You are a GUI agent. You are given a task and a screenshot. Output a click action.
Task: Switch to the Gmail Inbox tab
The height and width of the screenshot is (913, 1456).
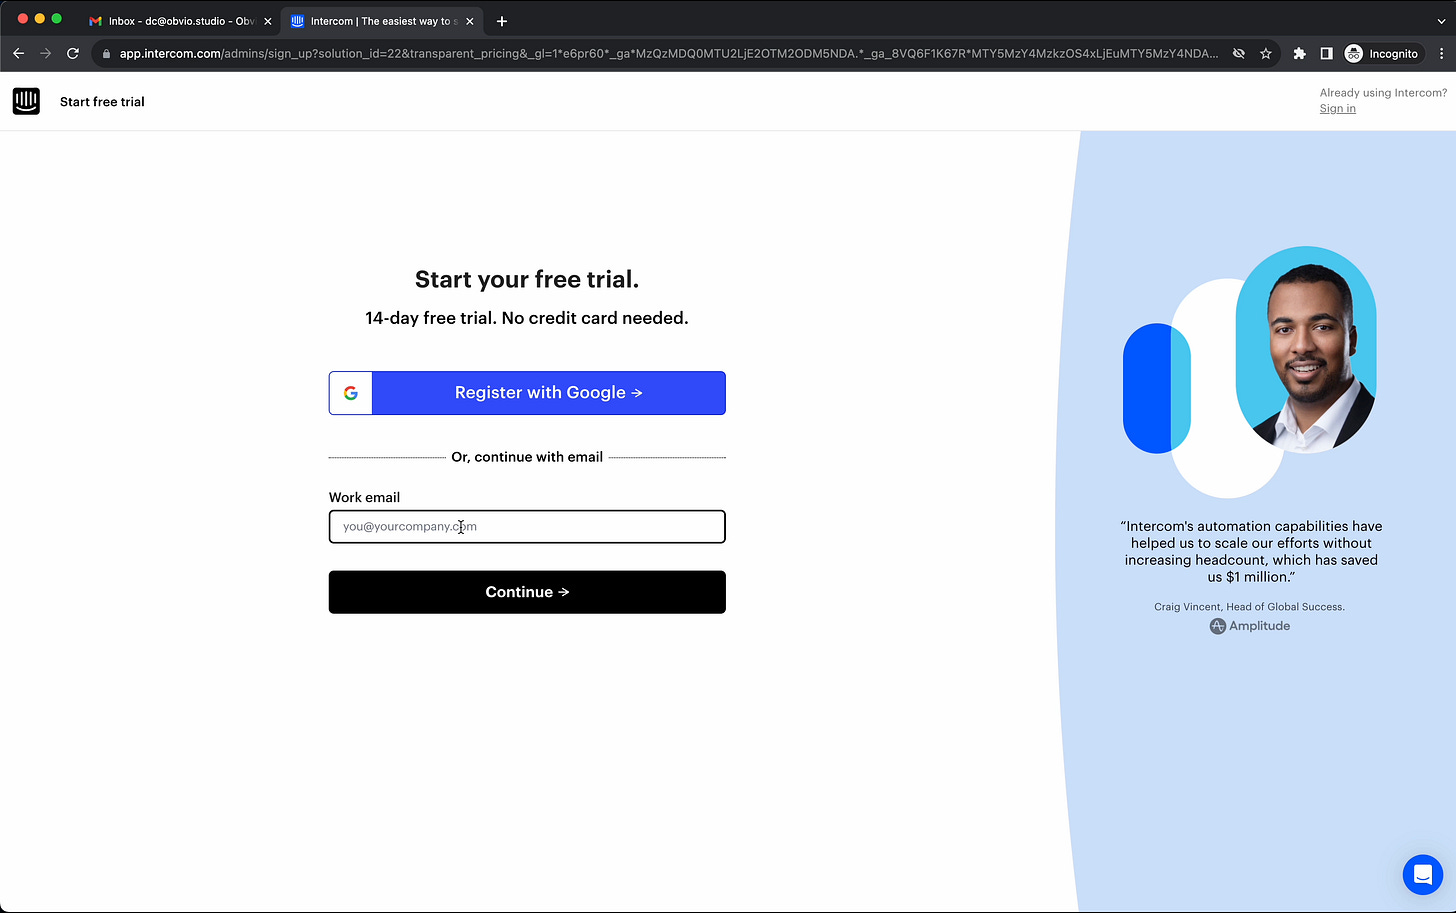[x=178, y=21]
